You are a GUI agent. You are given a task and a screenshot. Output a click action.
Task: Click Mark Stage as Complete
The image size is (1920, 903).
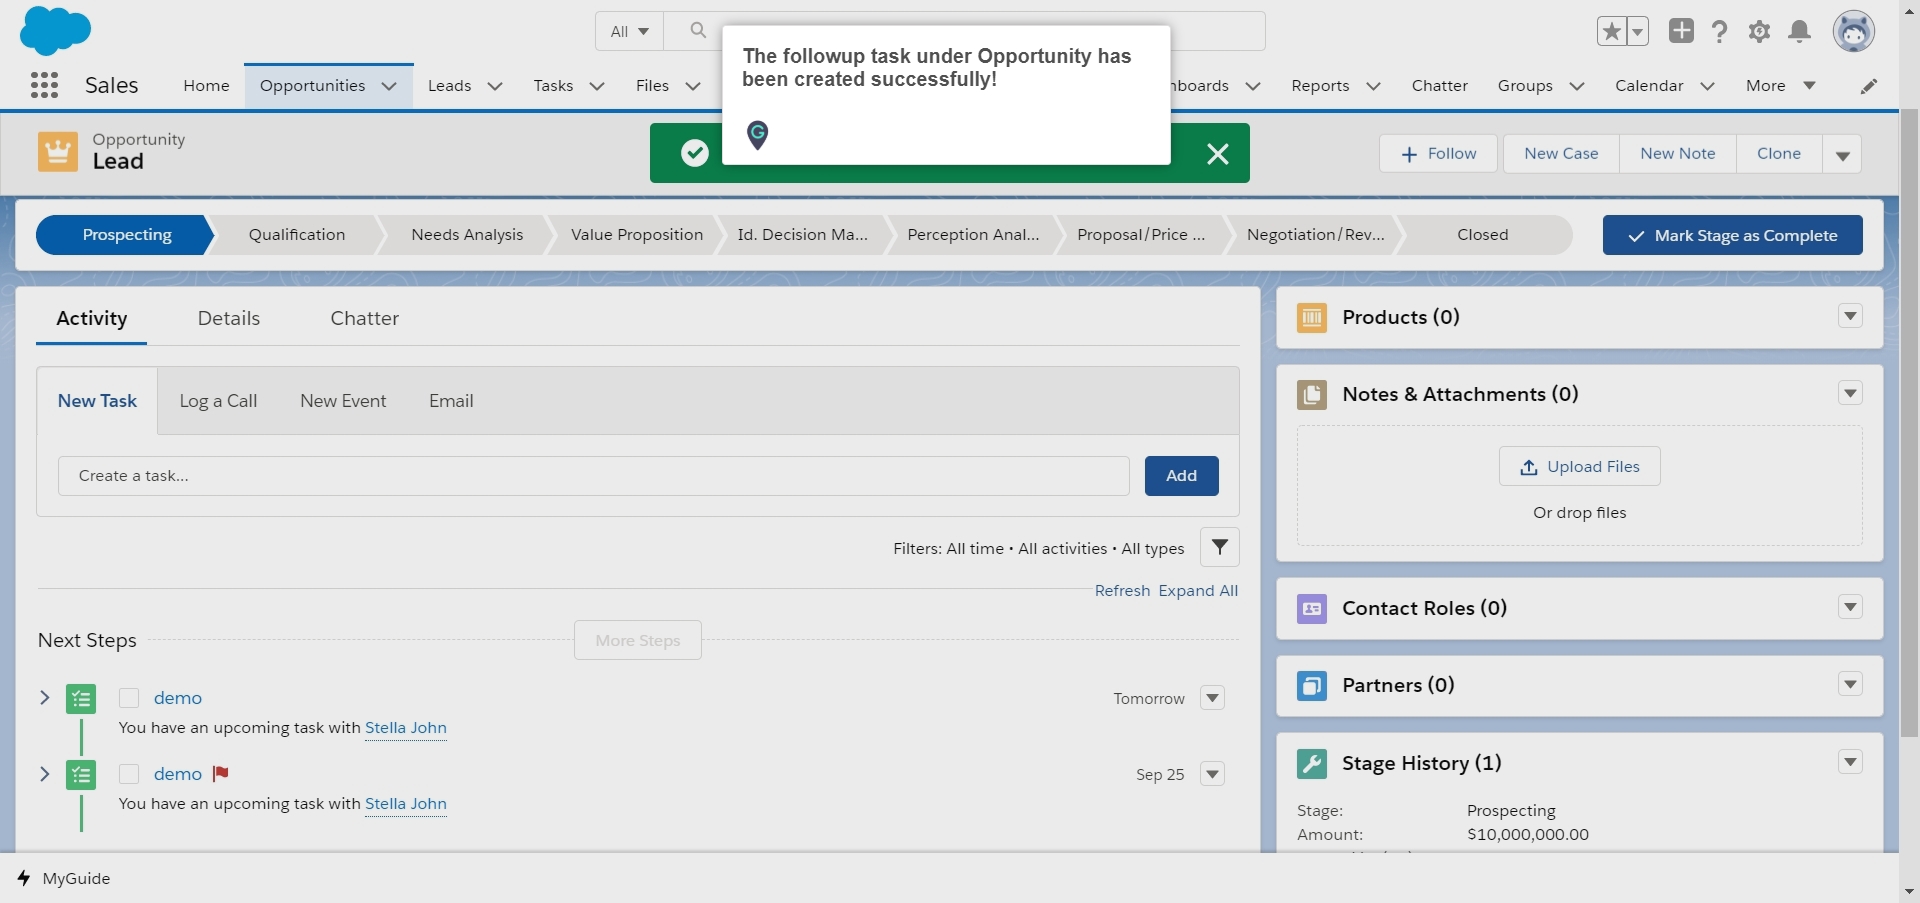[1732, 235]
